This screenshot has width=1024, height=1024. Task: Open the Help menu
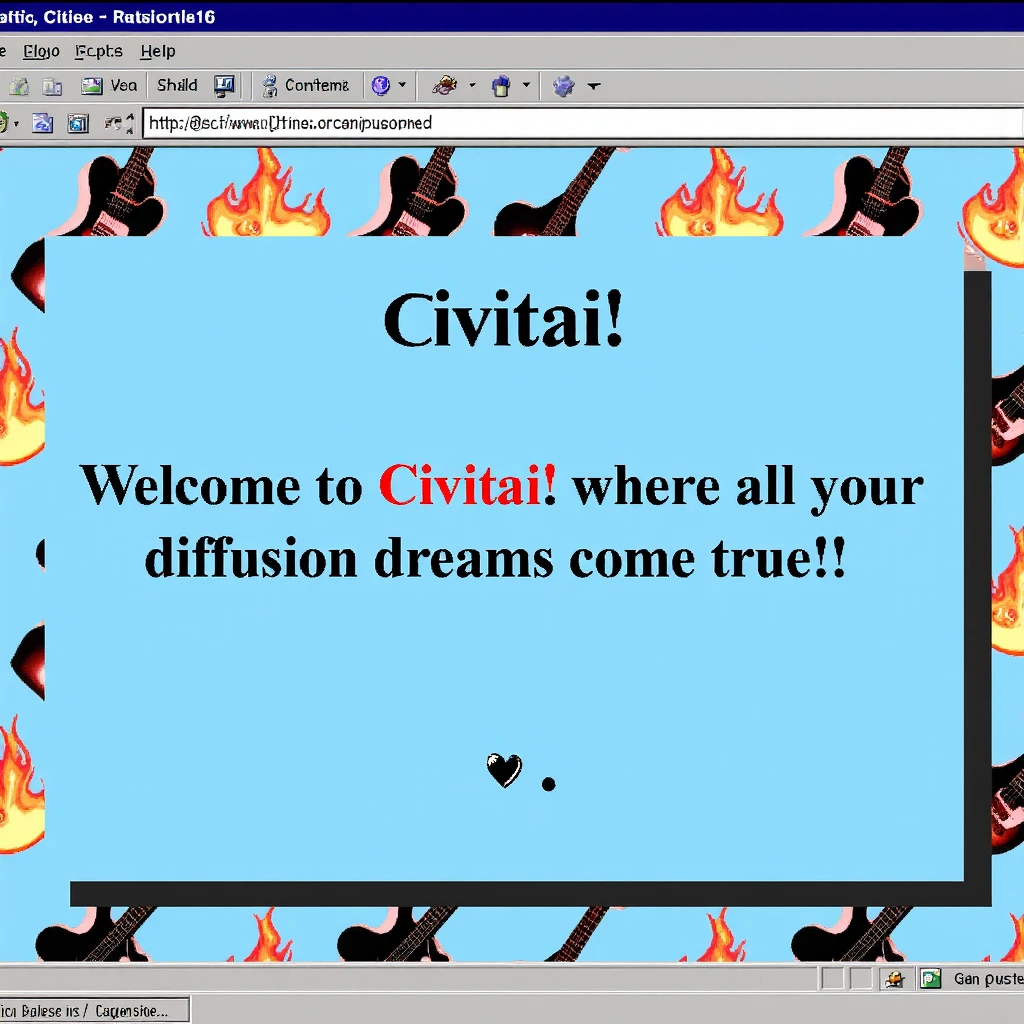(157, 51)
